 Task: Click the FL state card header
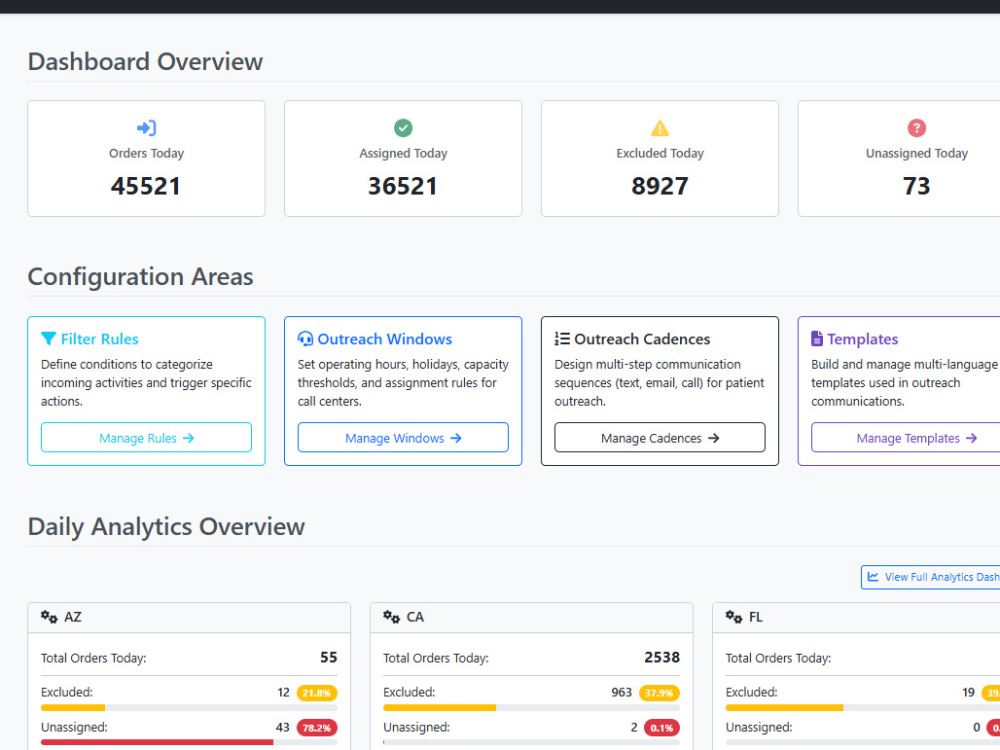tap(856, 617)
